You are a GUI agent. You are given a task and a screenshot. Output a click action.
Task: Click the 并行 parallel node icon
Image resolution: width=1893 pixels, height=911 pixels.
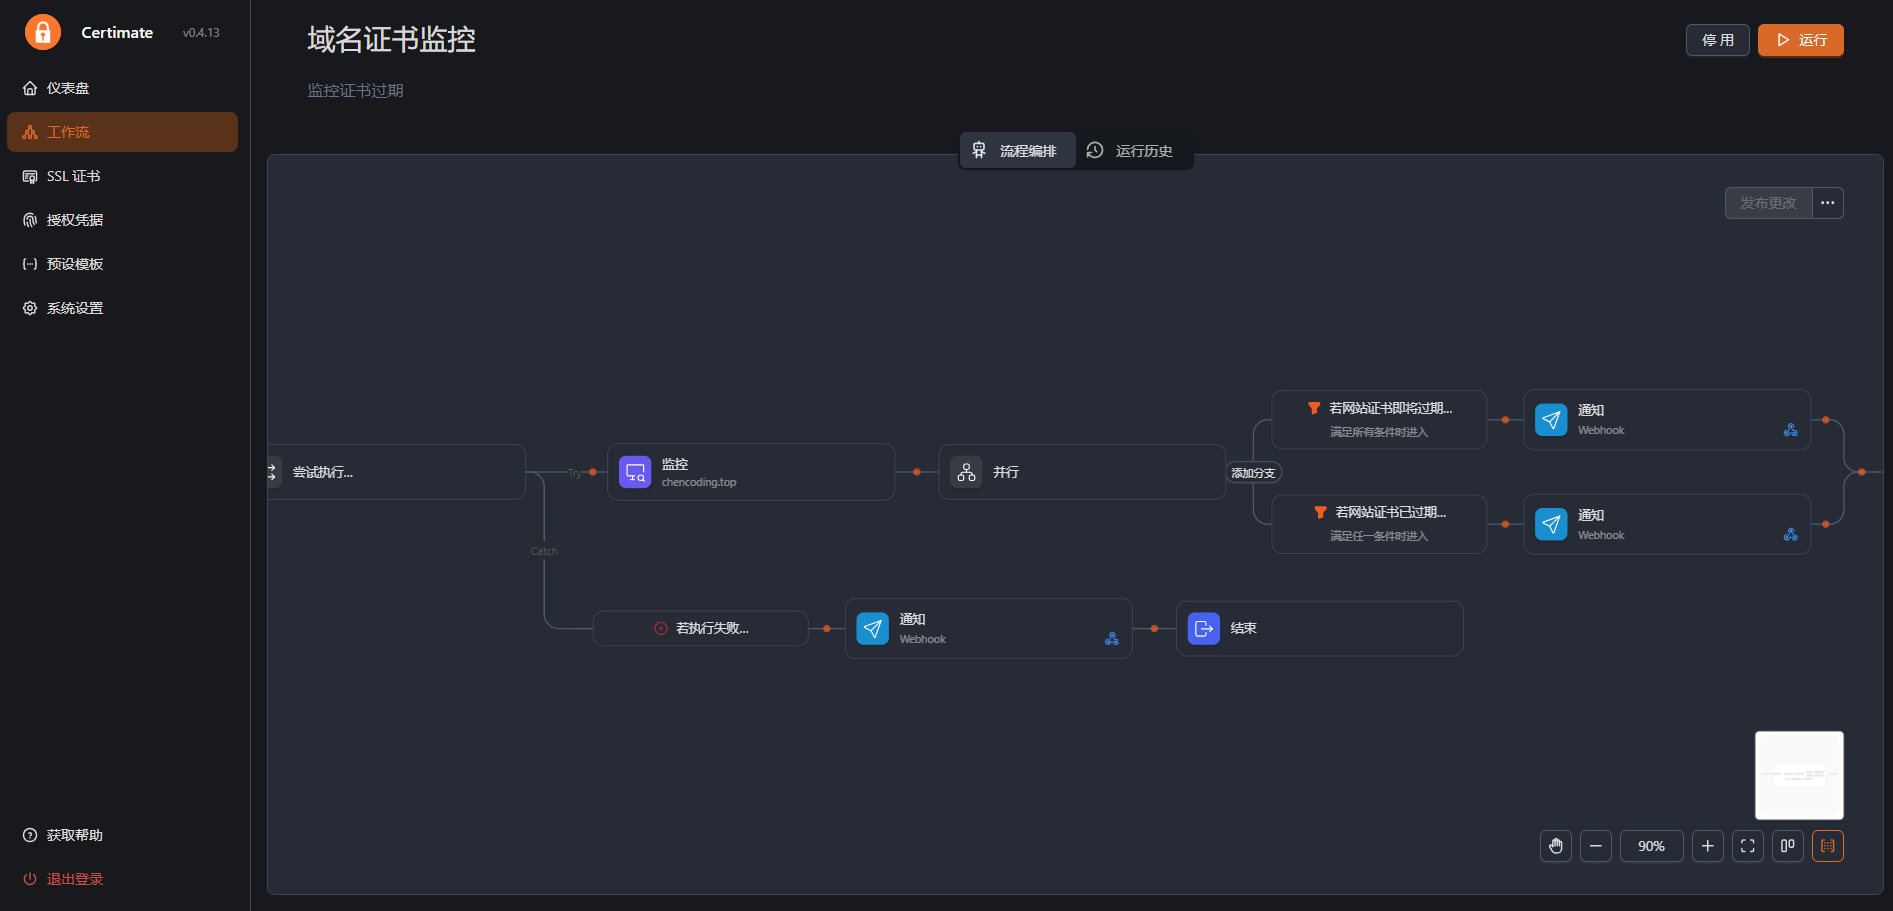966,472
